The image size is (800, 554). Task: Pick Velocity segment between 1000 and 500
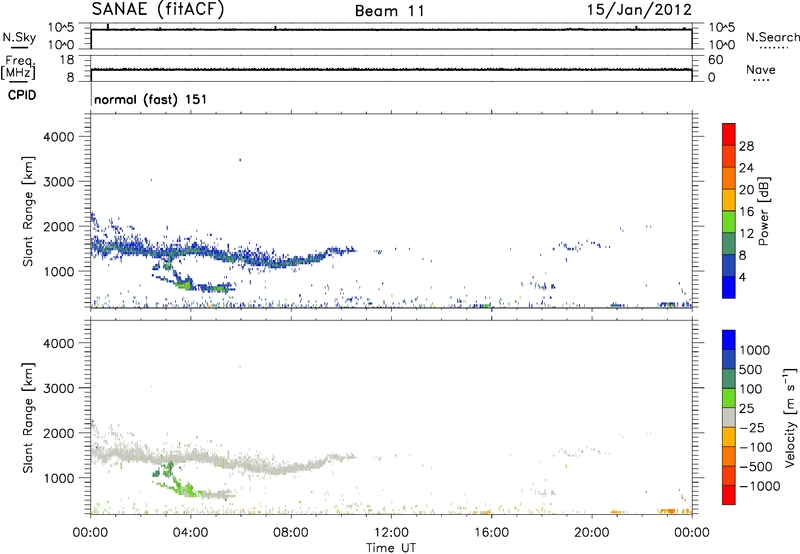click(729, 359)
